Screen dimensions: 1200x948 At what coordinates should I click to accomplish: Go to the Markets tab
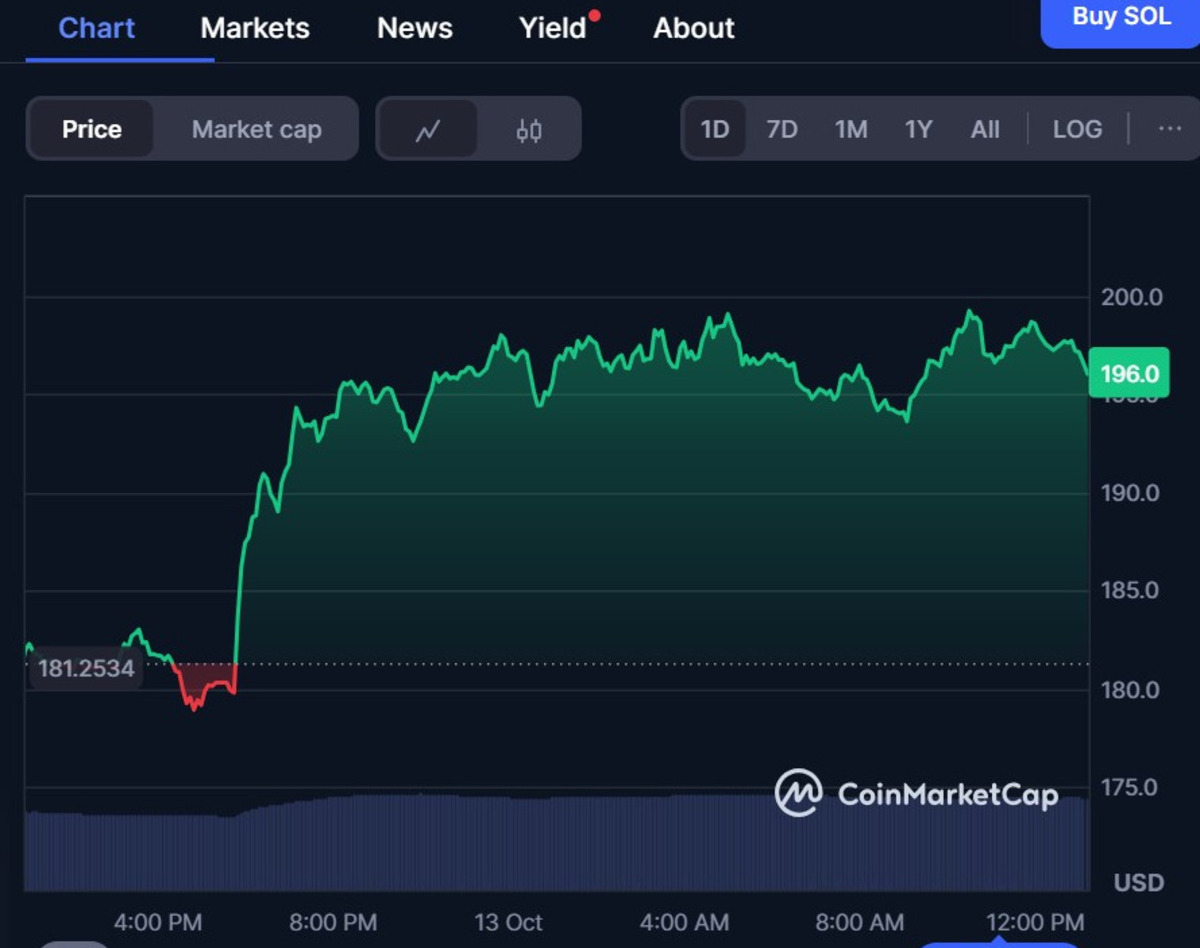point(255,28)
